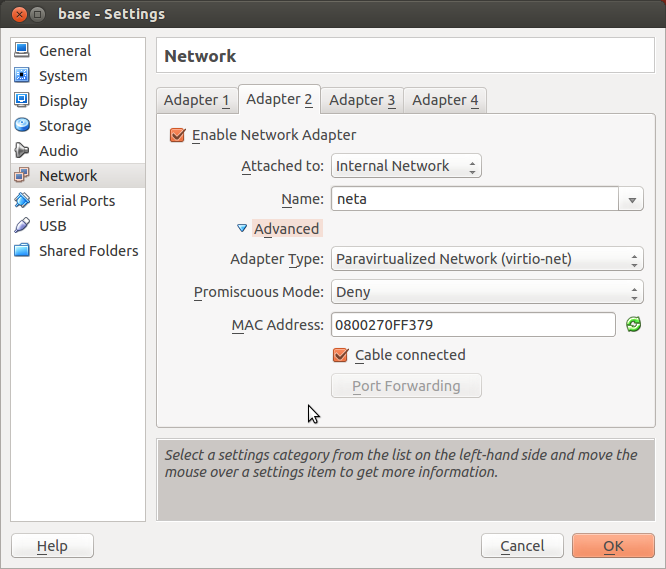666x569 pixels.
Task: Change the Promiscuous Mode dropdown
Action: [x=486, y=292]
